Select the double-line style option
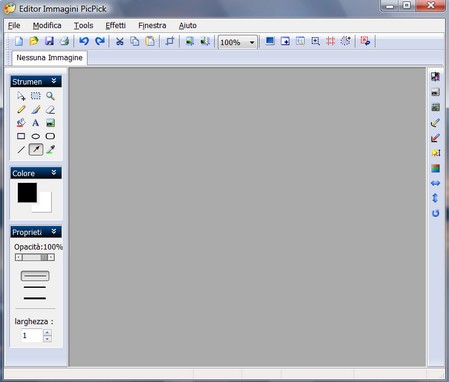Screen dimensions: 449x382 [35, 276]
